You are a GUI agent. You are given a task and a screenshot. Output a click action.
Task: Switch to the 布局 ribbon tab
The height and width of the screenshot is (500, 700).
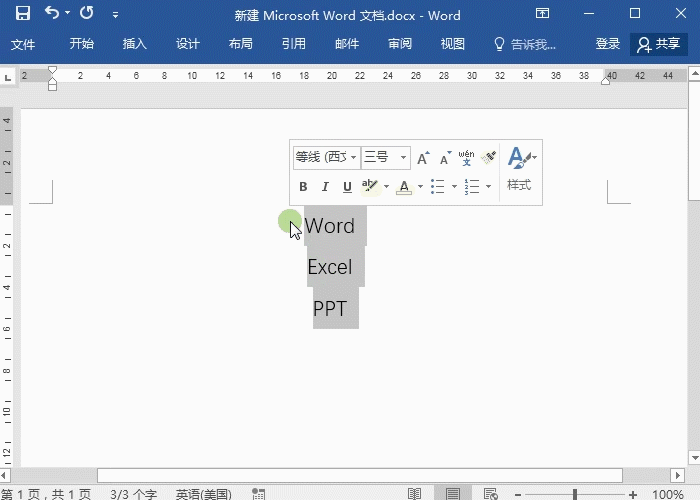click(x=241, y=44)
